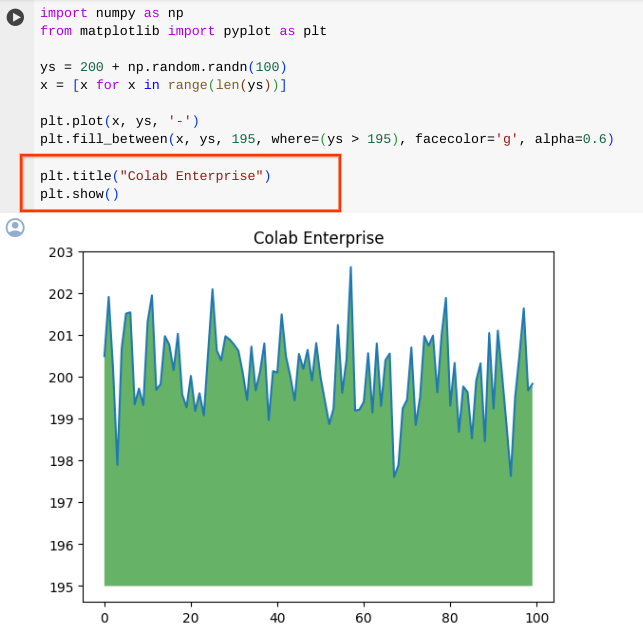Click the y-axis label 201
This screenshot has height=636, width=643.
61,336
